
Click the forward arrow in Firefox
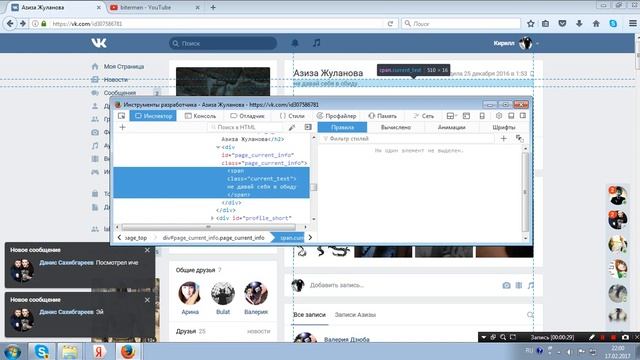23,24
